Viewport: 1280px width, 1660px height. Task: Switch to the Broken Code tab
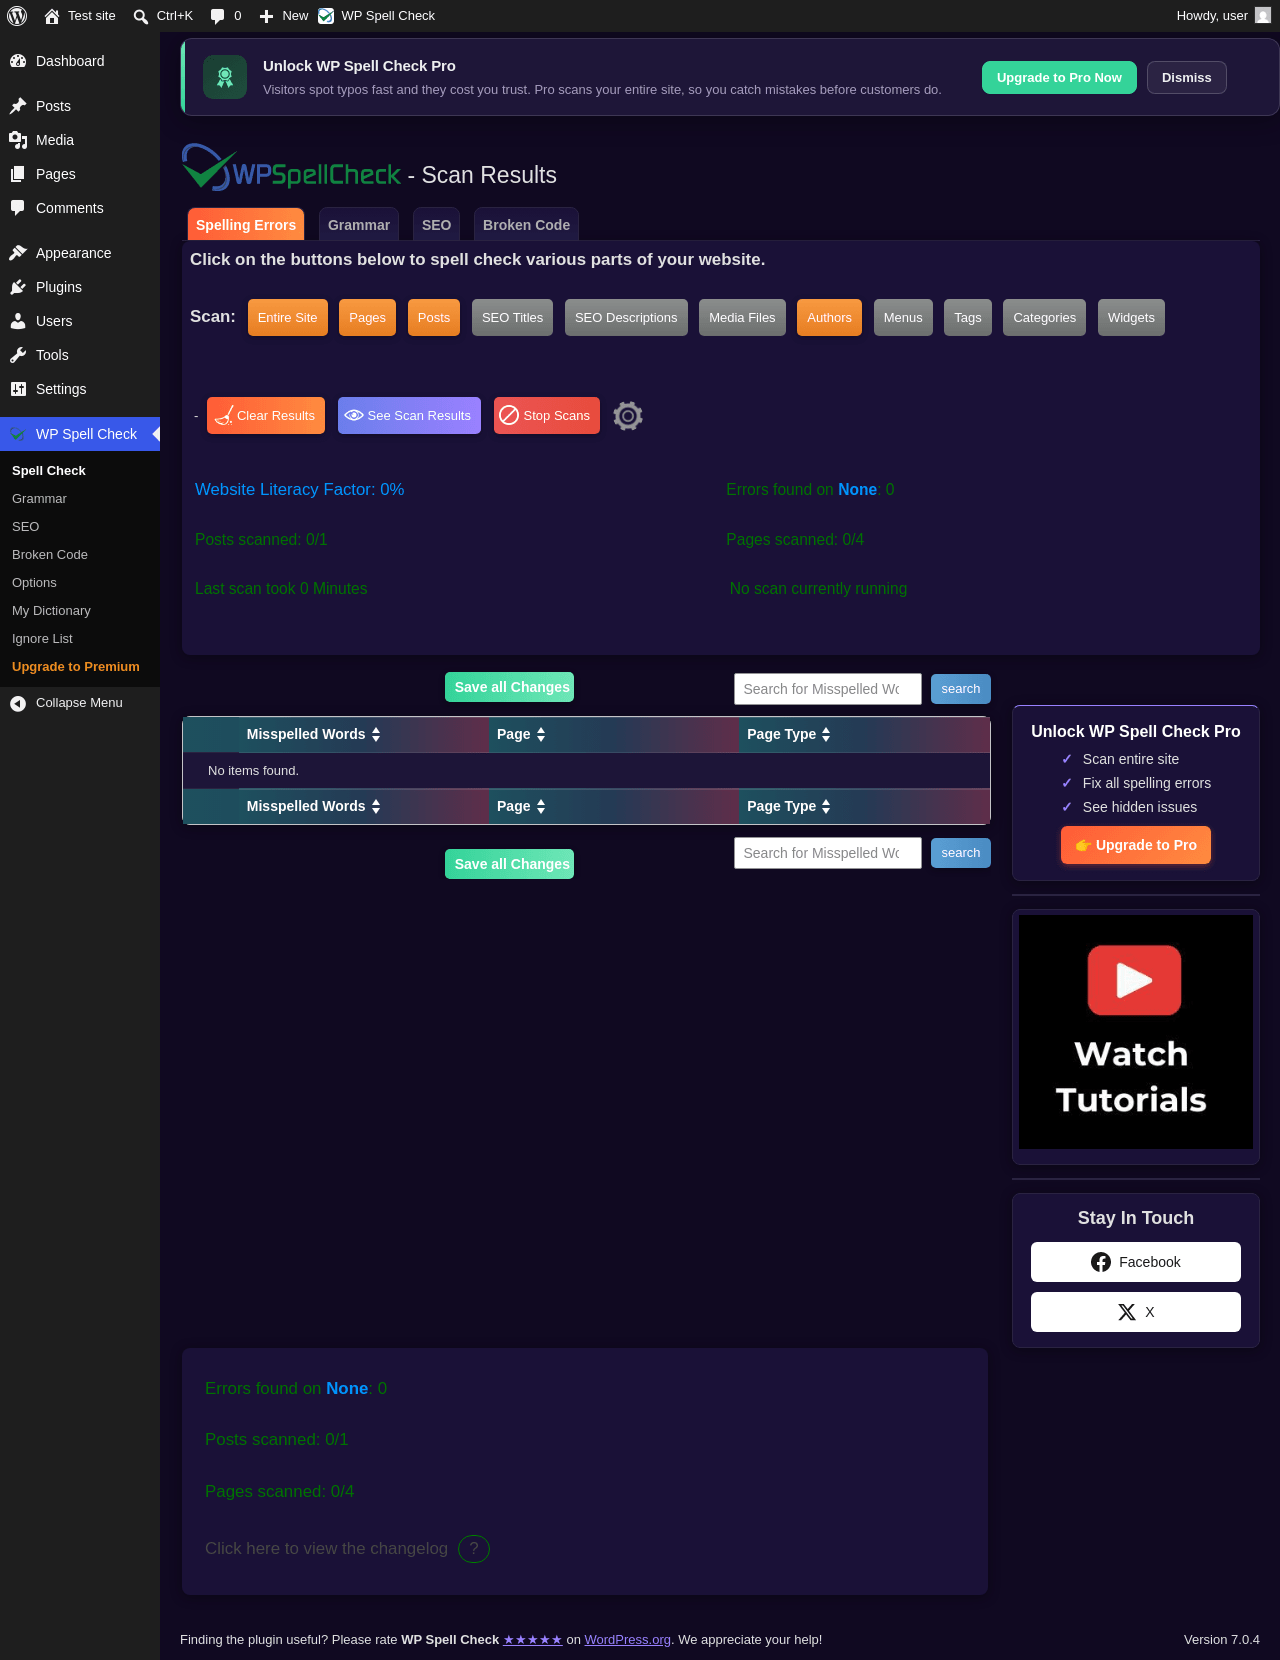[x=526, y=225]
